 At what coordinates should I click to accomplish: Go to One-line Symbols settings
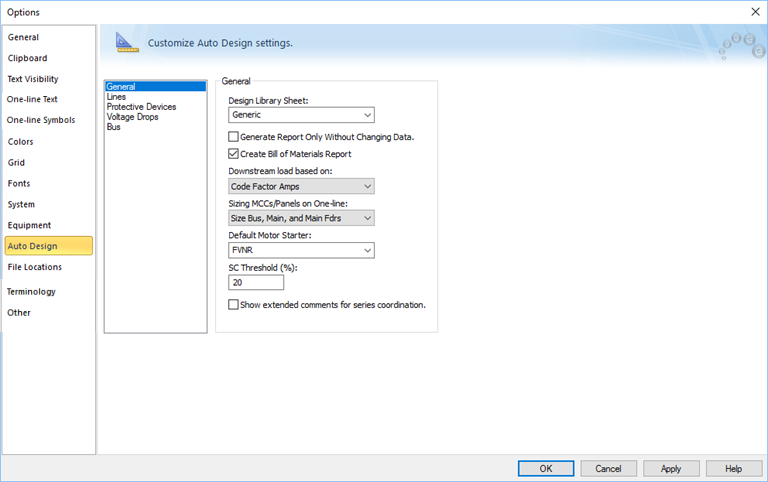41,120
